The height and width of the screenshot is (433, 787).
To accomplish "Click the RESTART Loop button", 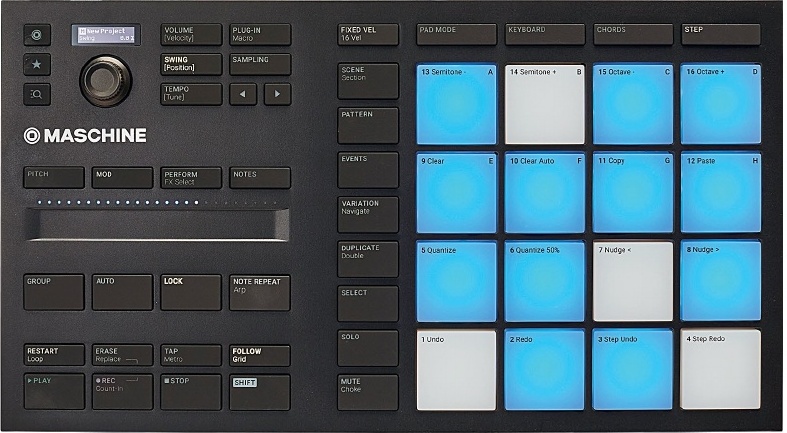I will pyautogui.click(x=54, y=355).
